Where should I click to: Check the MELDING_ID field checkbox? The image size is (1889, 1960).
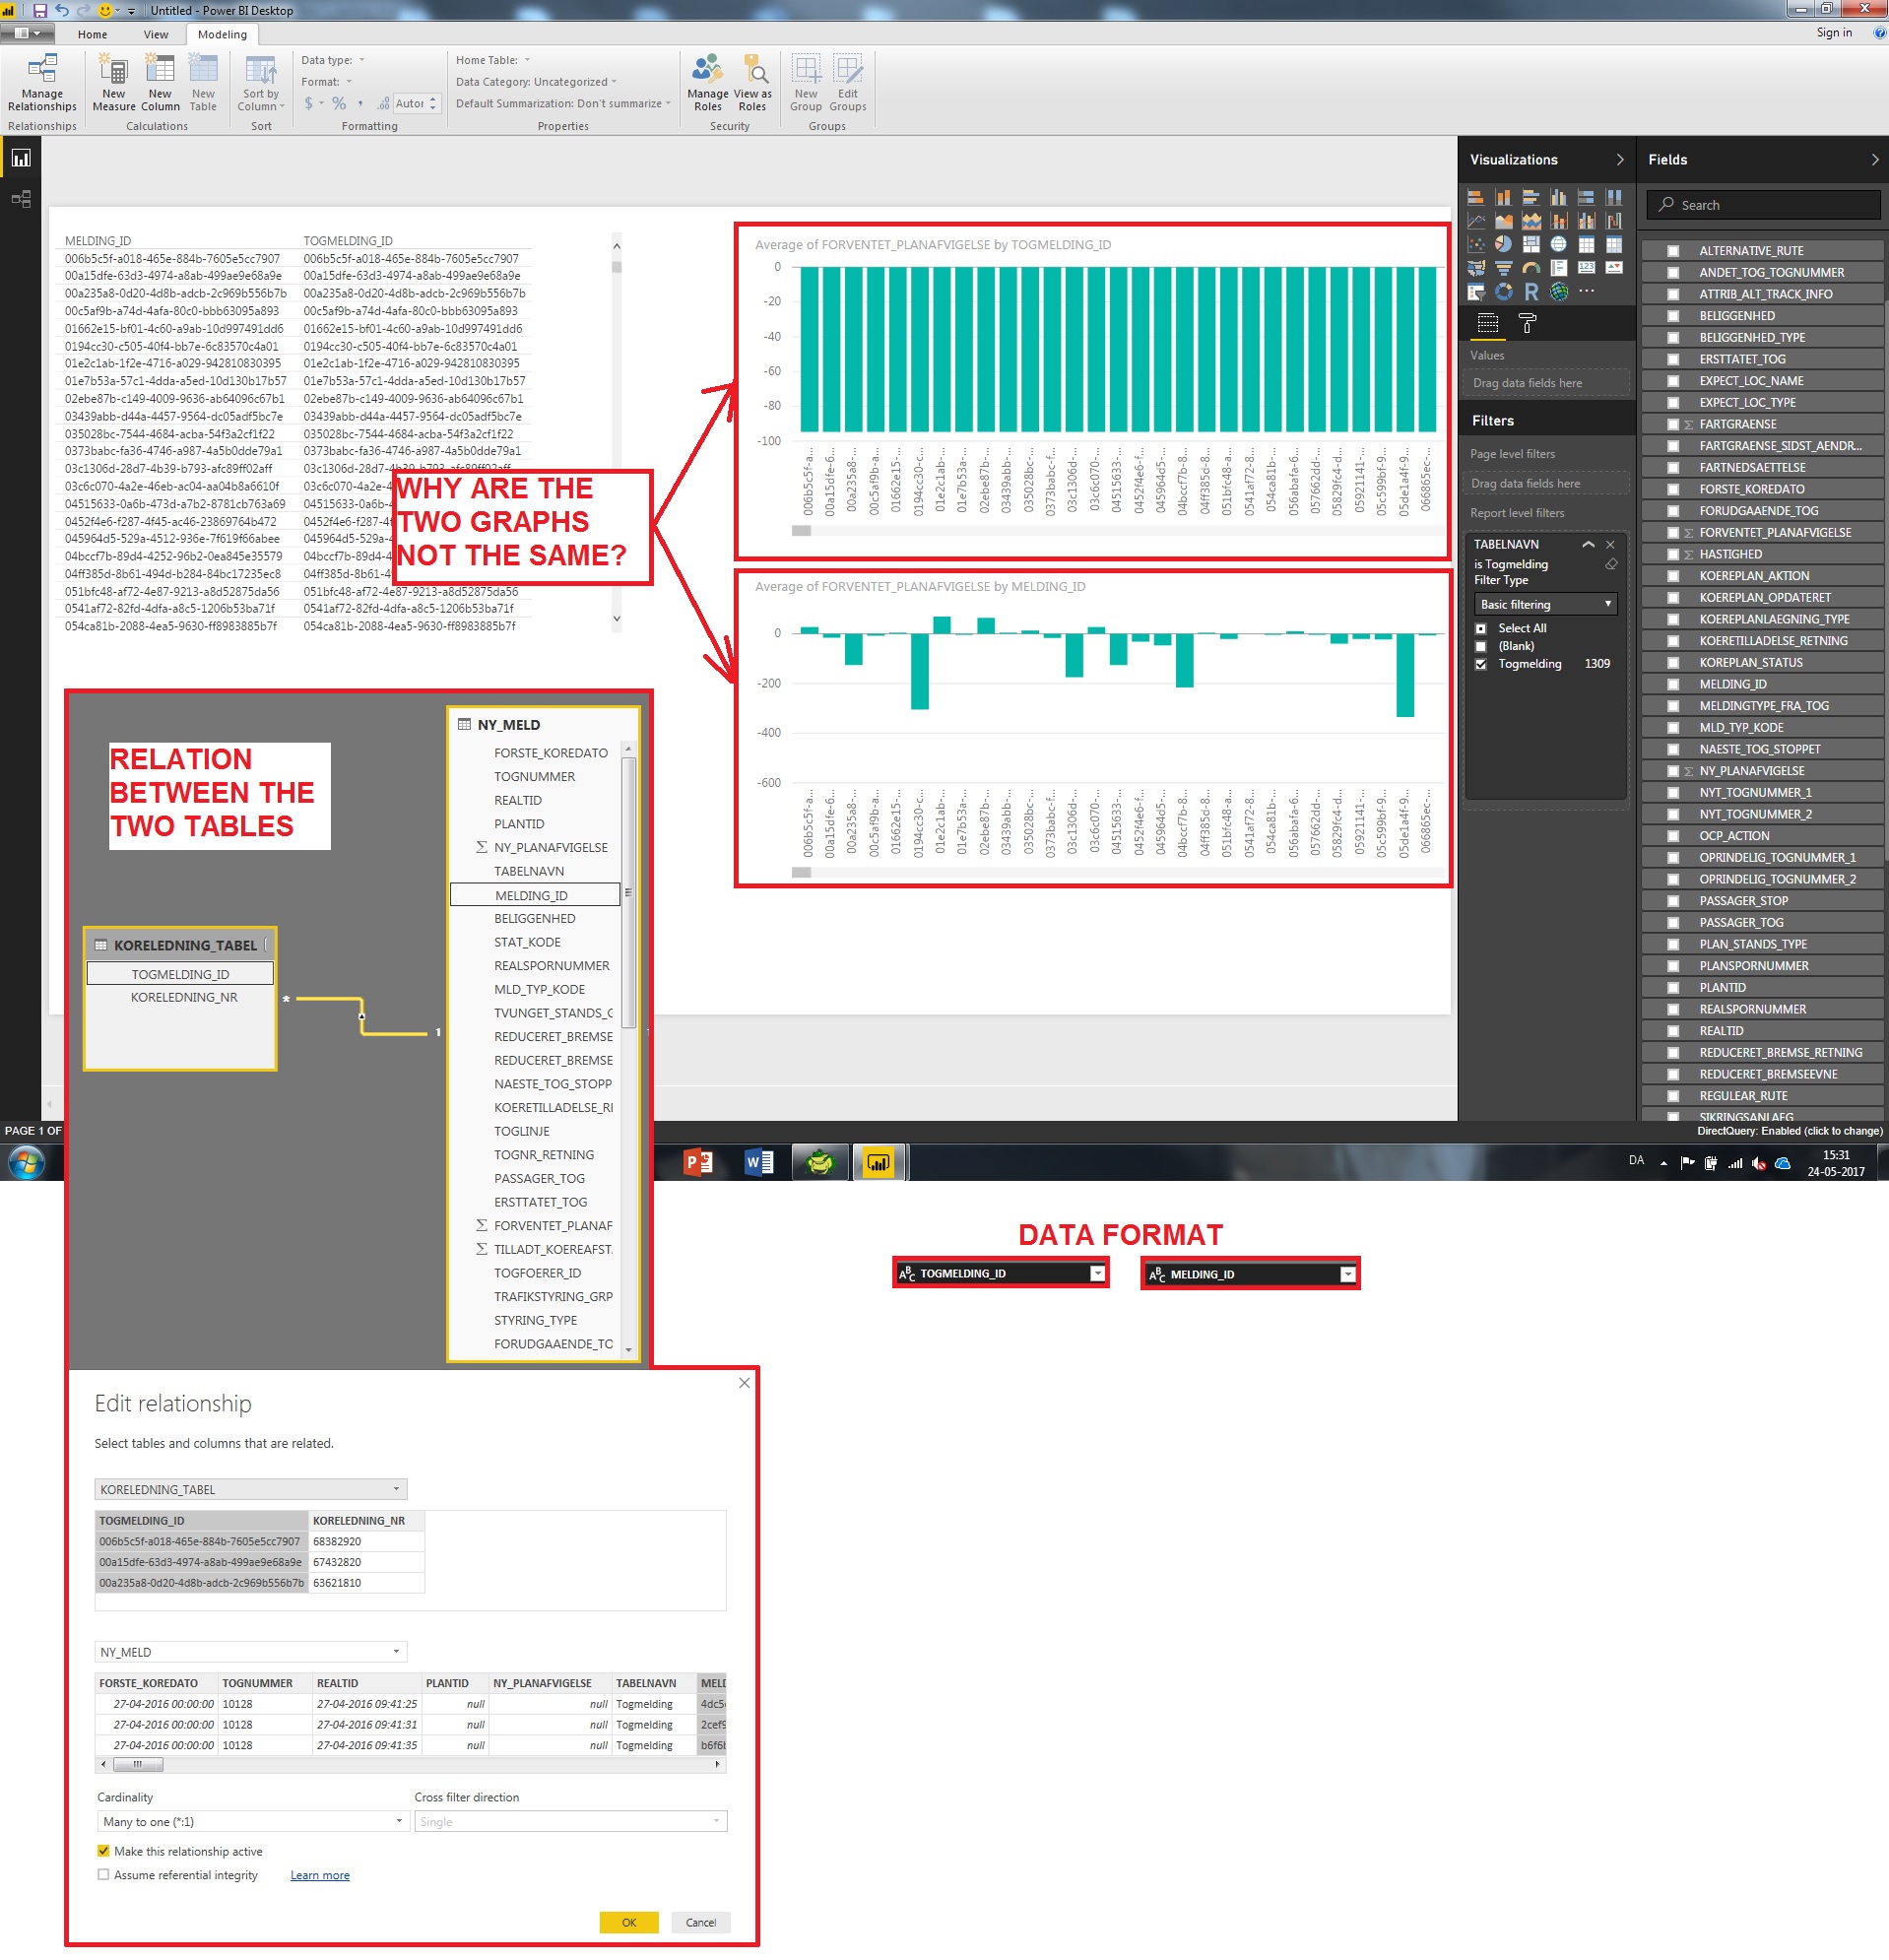tap(1673, 685)
